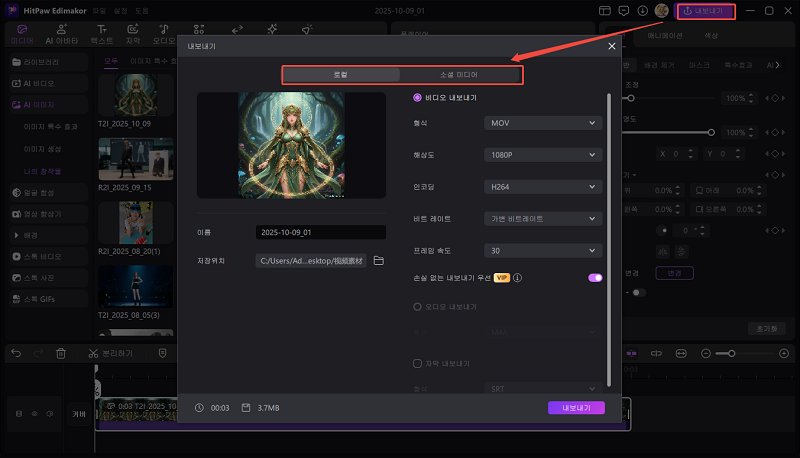Click the 내보내기 export button in title bar
Image resolution: width=800 pixels, height=458 pixels.
(706, 12)
